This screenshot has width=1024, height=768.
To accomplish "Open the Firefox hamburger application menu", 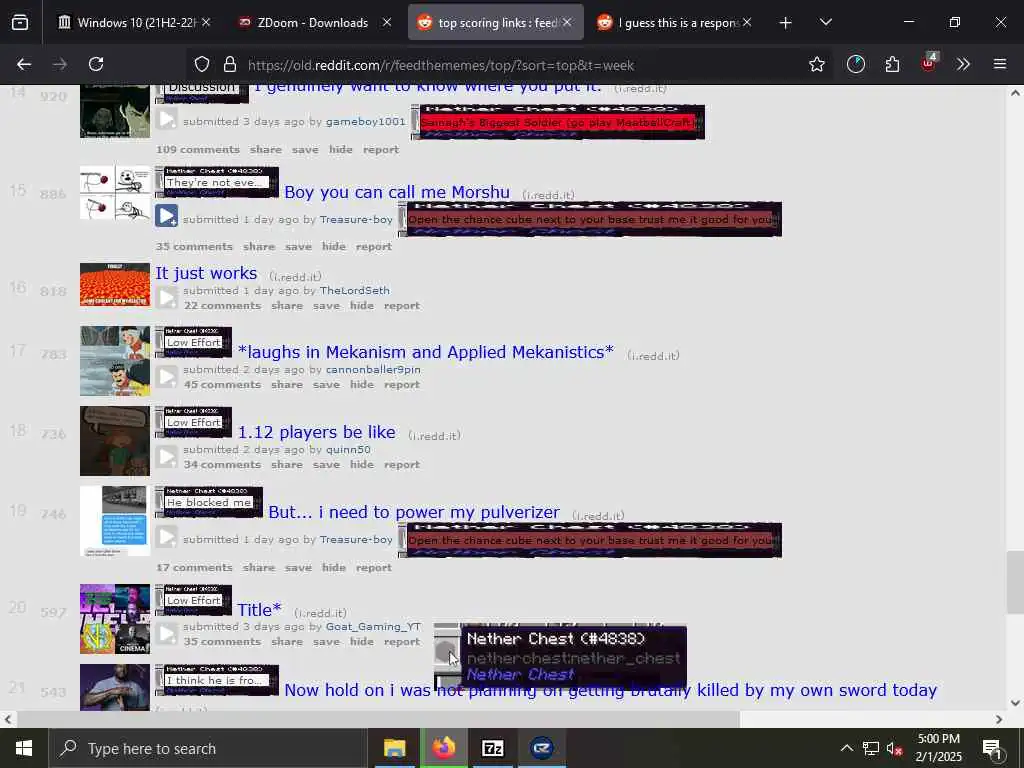I will (1000, 65).
